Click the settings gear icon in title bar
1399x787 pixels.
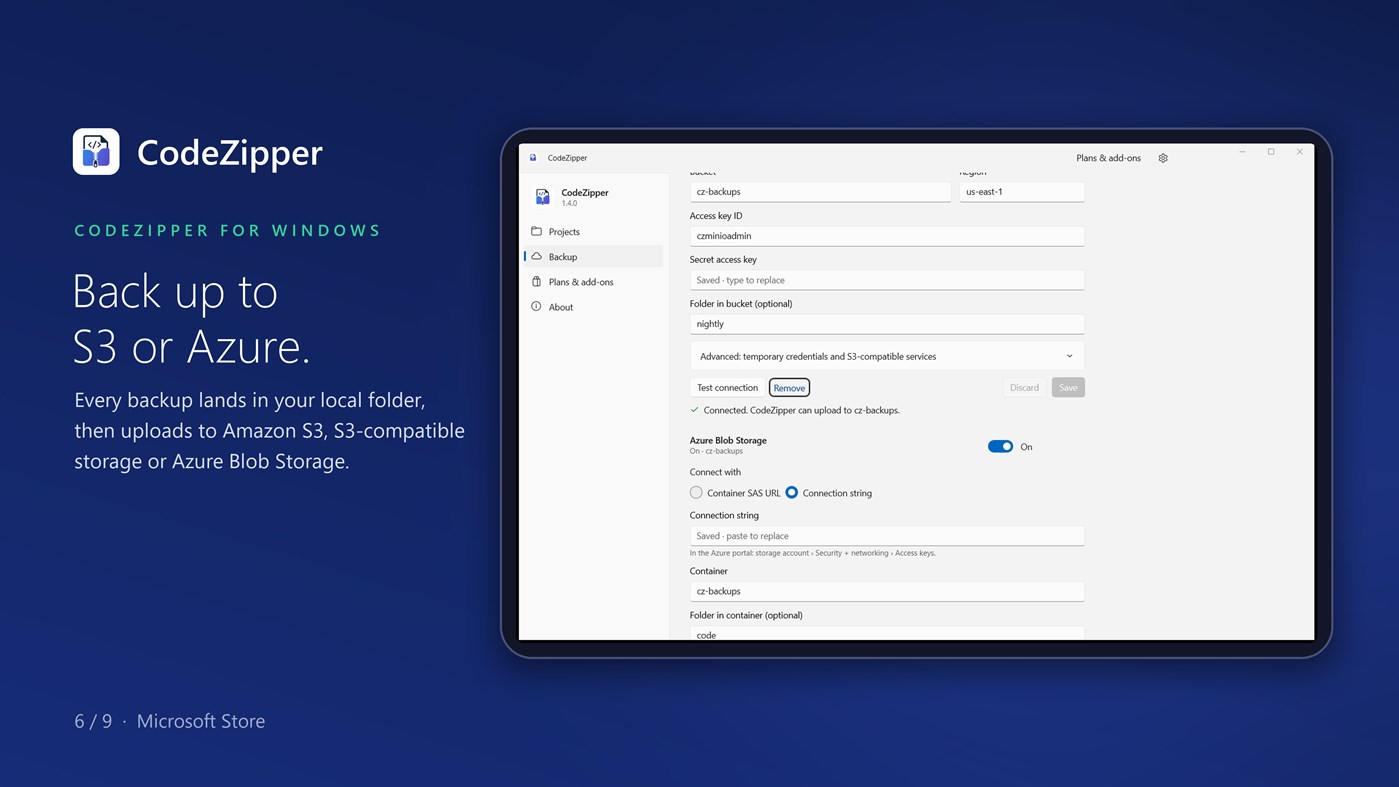tap(1163, 158)
